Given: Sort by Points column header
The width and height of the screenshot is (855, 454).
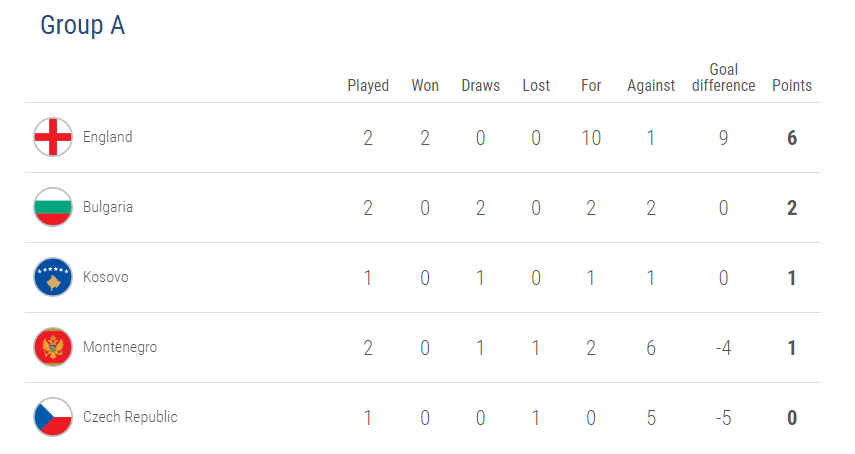Looking at the screenshot, I should (792, 86).
